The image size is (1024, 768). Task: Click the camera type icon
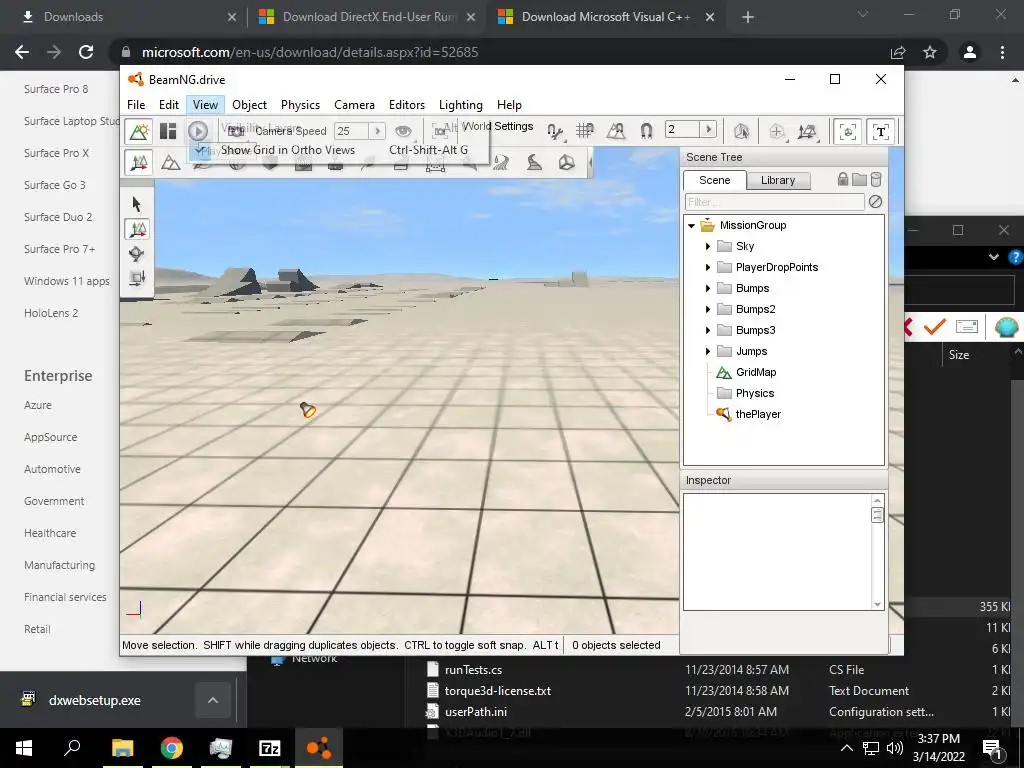tap(236, 131)
